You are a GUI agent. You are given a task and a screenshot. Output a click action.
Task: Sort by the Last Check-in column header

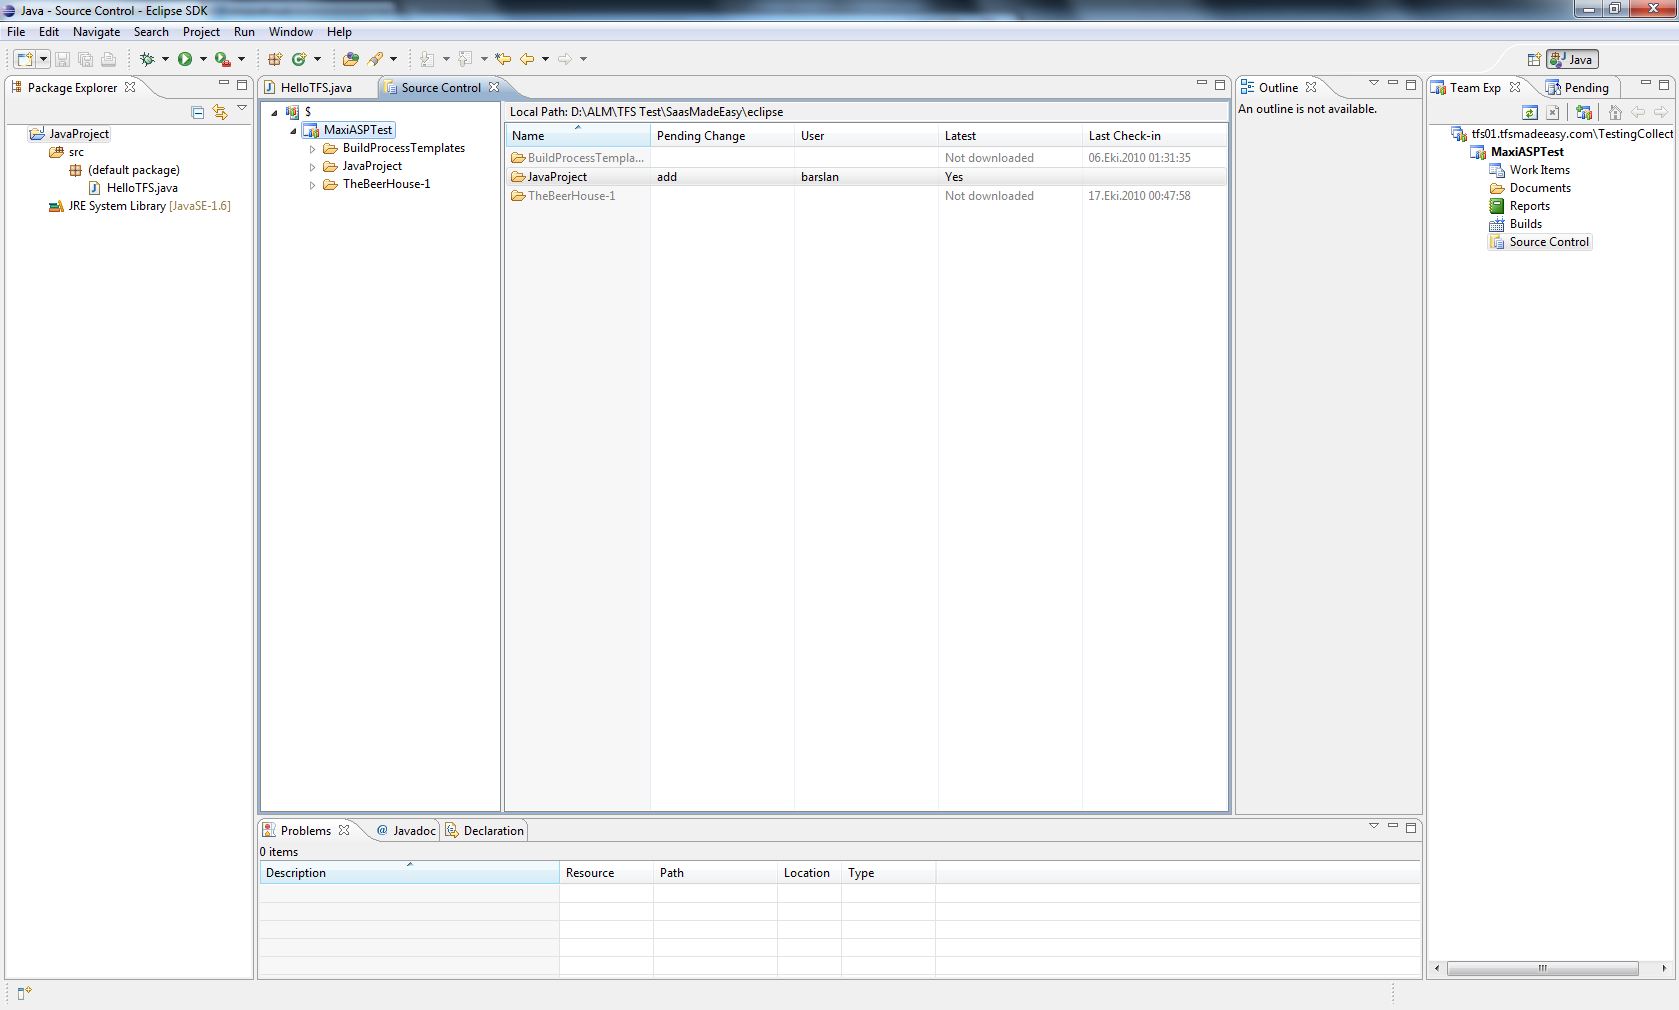click(x=1155, y=136)
